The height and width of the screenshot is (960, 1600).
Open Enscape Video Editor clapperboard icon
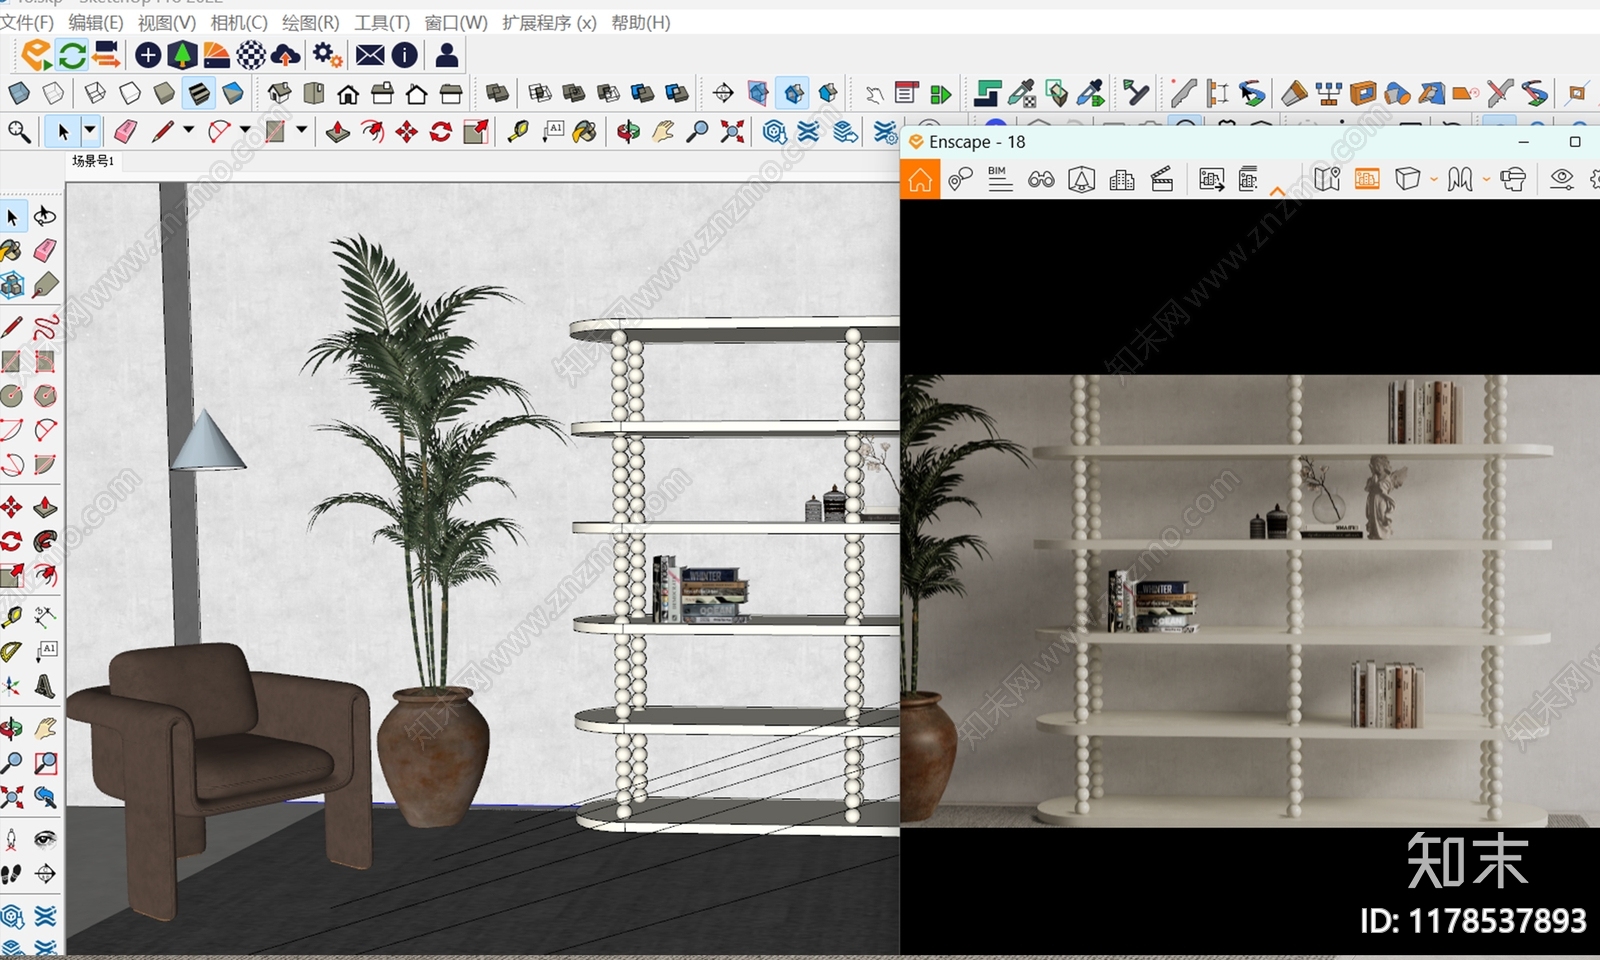pyautogui.click(x=1162, y=180)
